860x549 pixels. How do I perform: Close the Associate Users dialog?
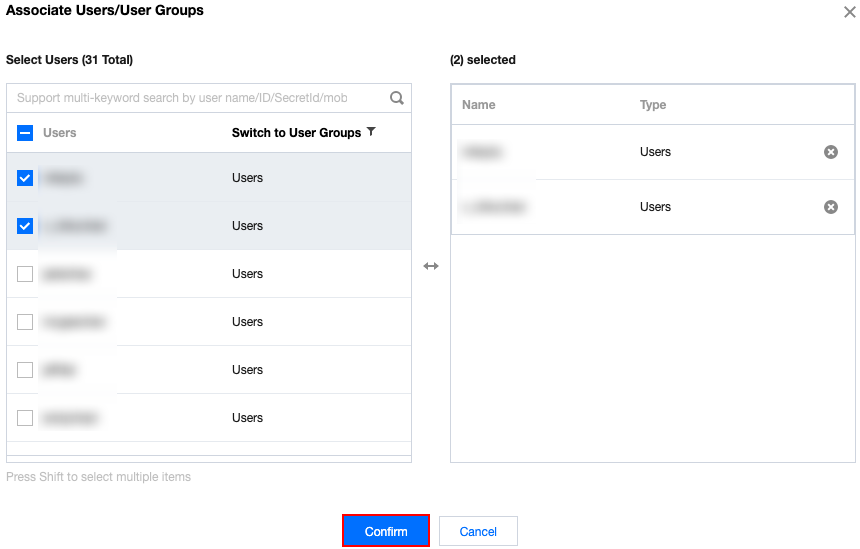pyautogui.click(x=850, y=12)
